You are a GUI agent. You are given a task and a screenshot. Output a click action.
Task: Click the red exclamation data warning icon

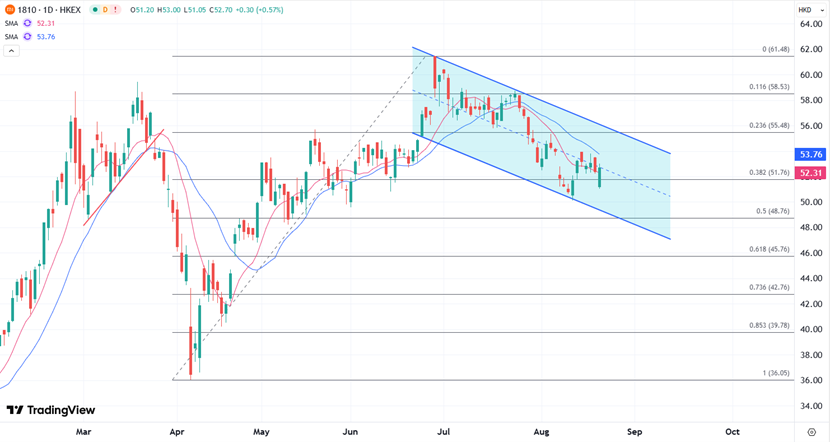coord(115,10)
